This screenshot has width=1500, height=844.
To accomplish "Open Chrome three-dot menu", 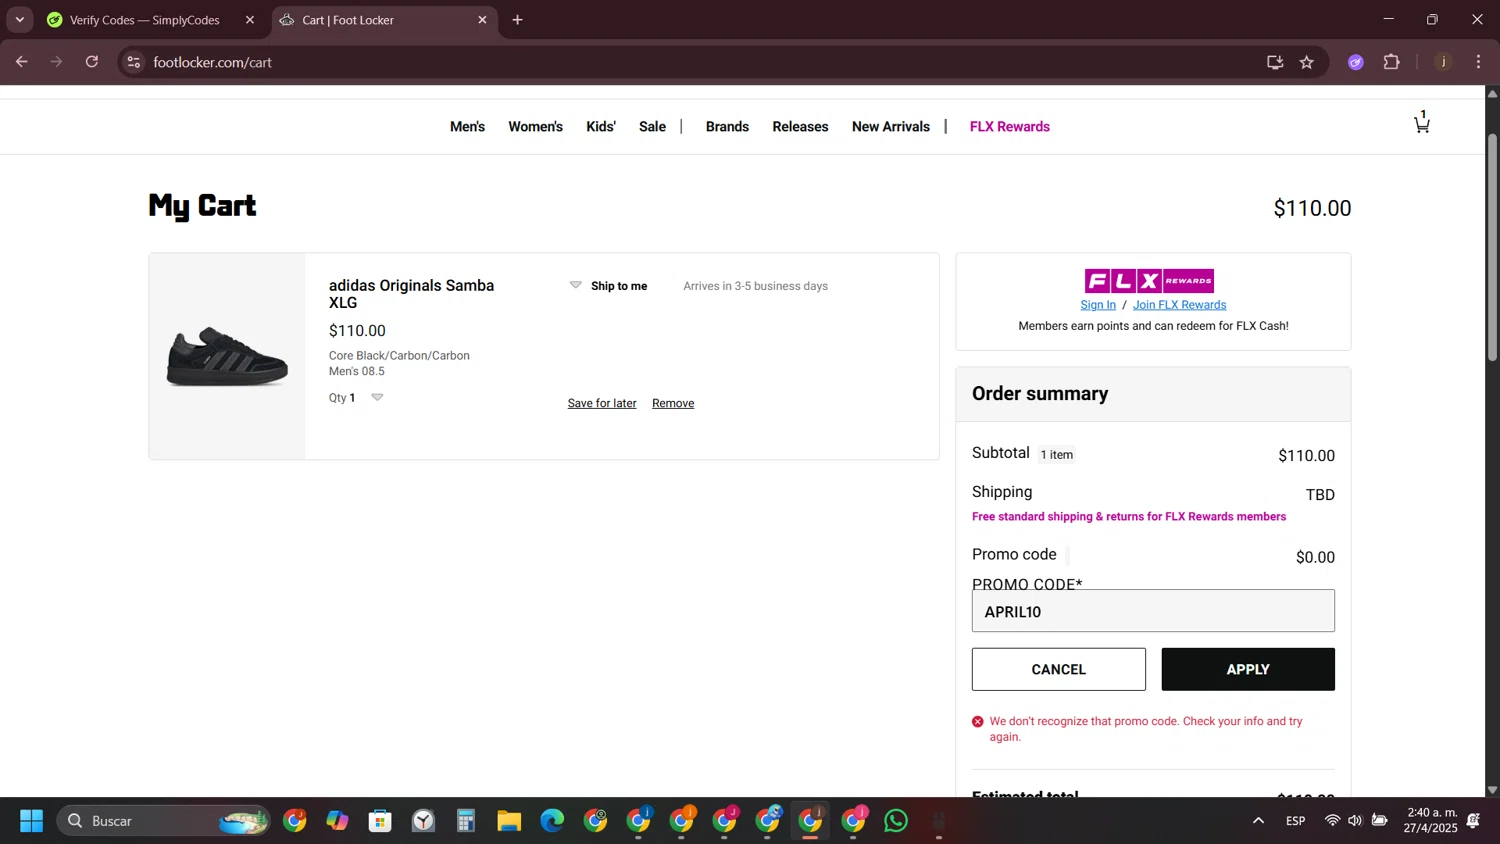I will (1478, 62).
